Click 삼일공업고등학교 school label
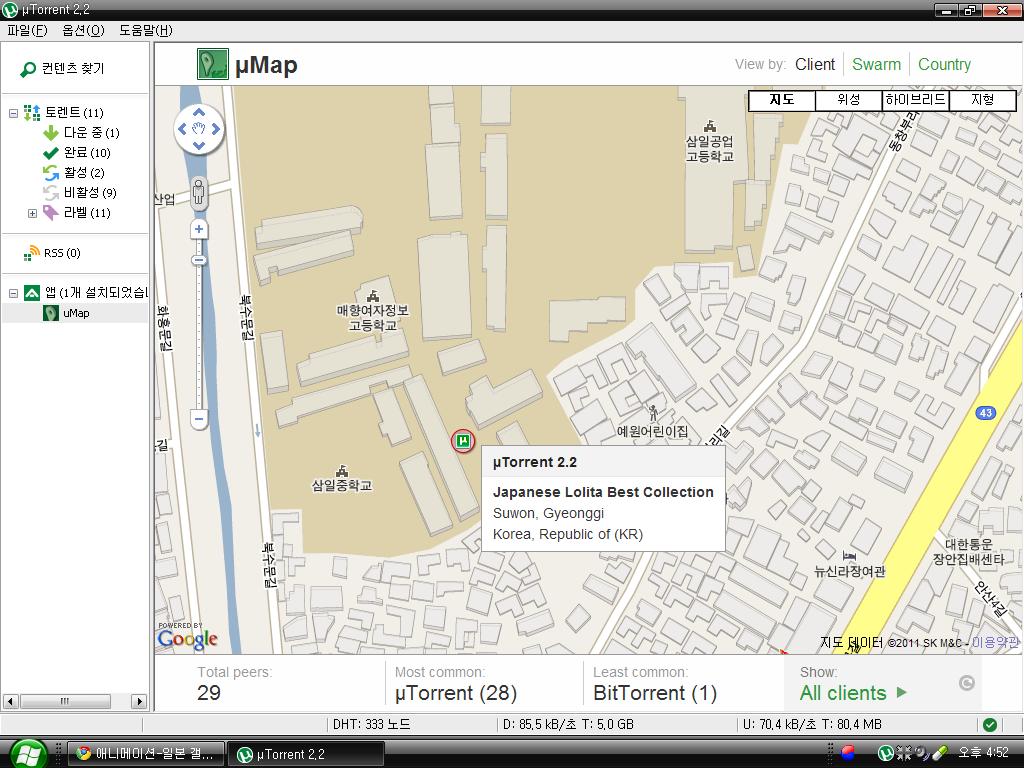 [709, 149]
